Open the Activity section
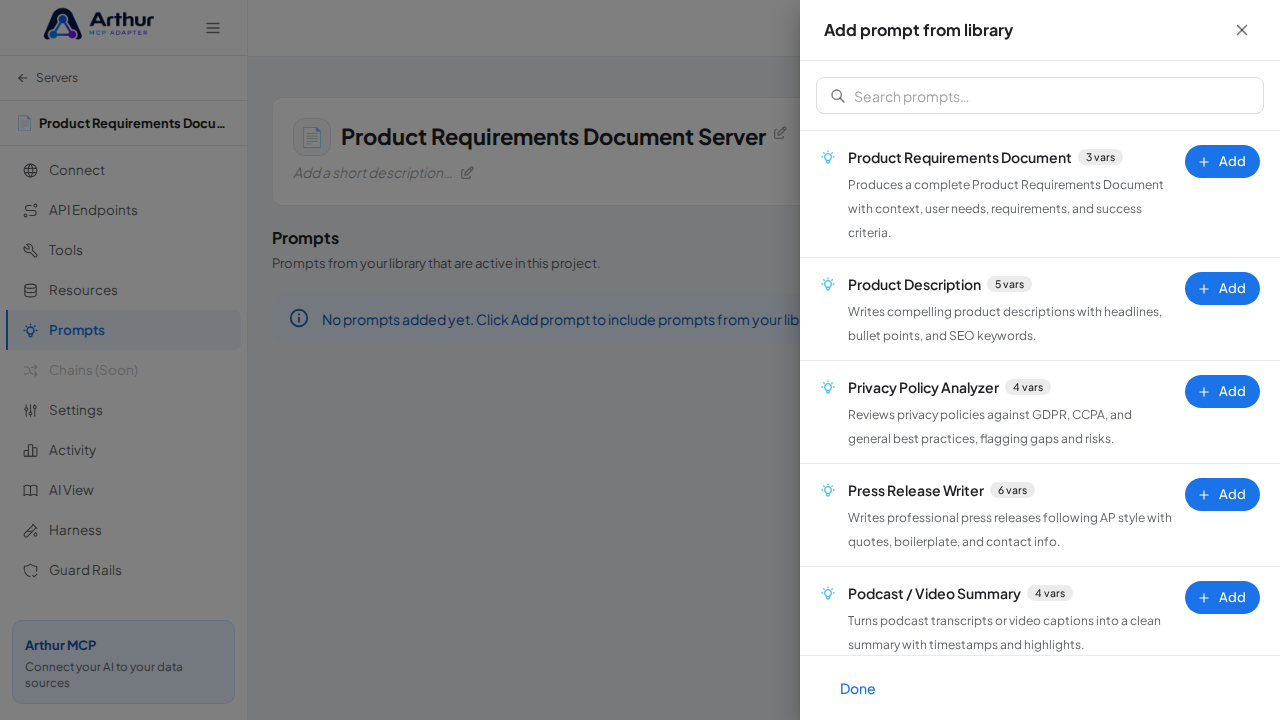Screen dimensions: 1280x720 point(123,450)
